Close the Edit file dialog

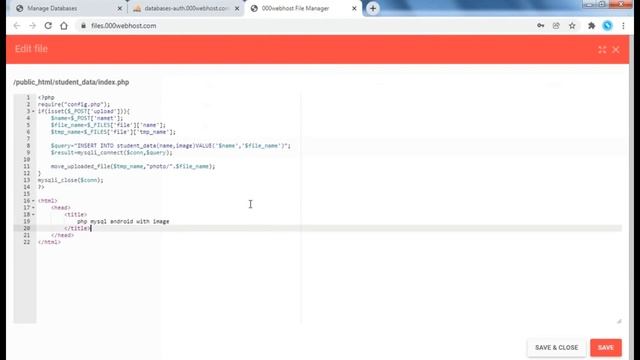click(x=616, y=50)
